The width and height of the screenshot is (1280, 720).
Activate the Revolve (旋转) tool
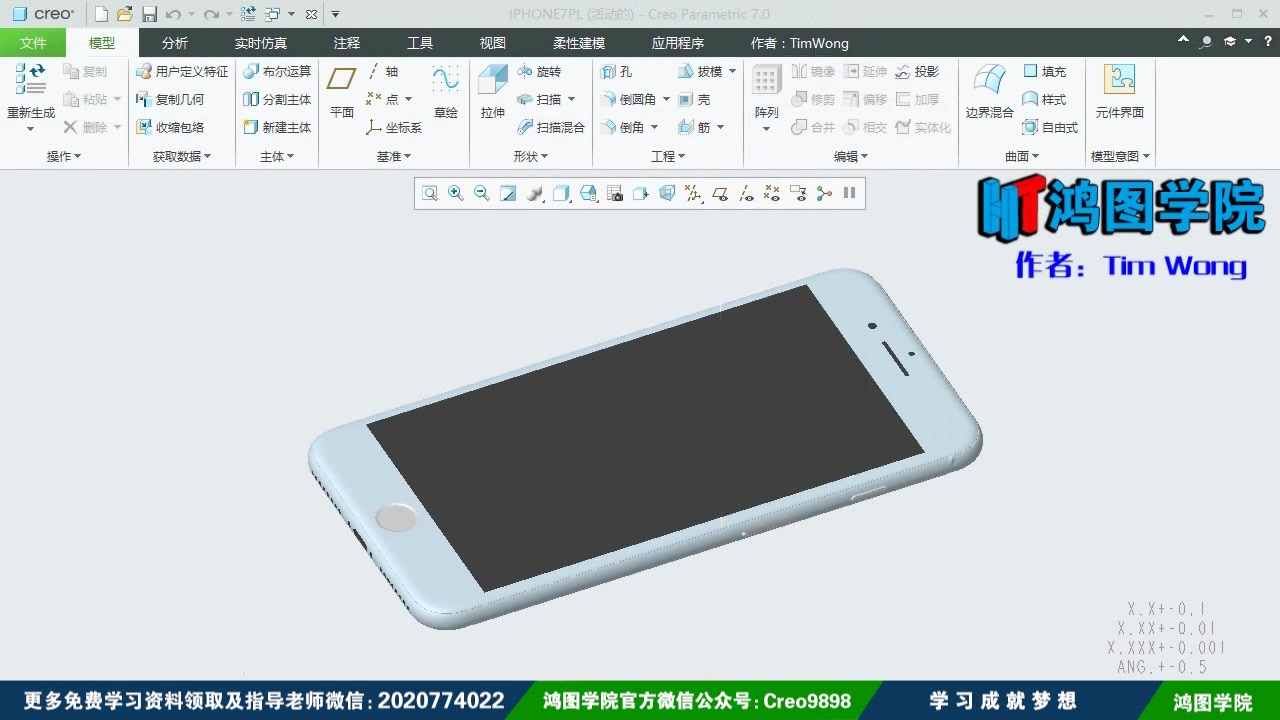click(x=544, y=71)
